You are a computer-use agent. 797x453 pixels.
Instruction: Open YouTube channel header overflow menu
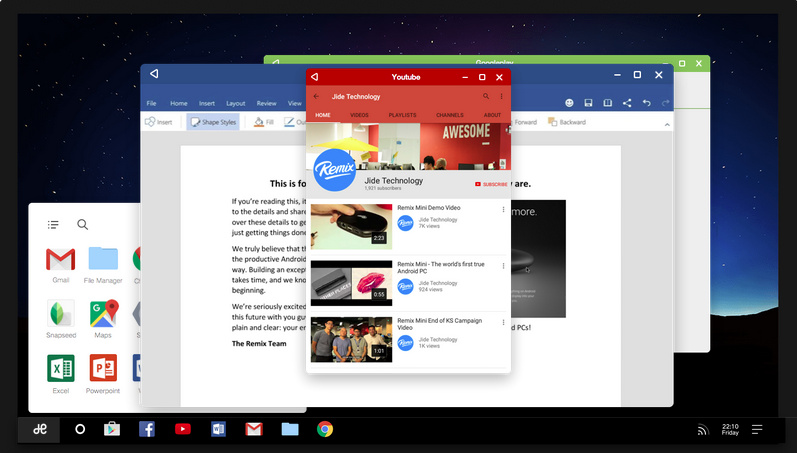coord(501,96)
